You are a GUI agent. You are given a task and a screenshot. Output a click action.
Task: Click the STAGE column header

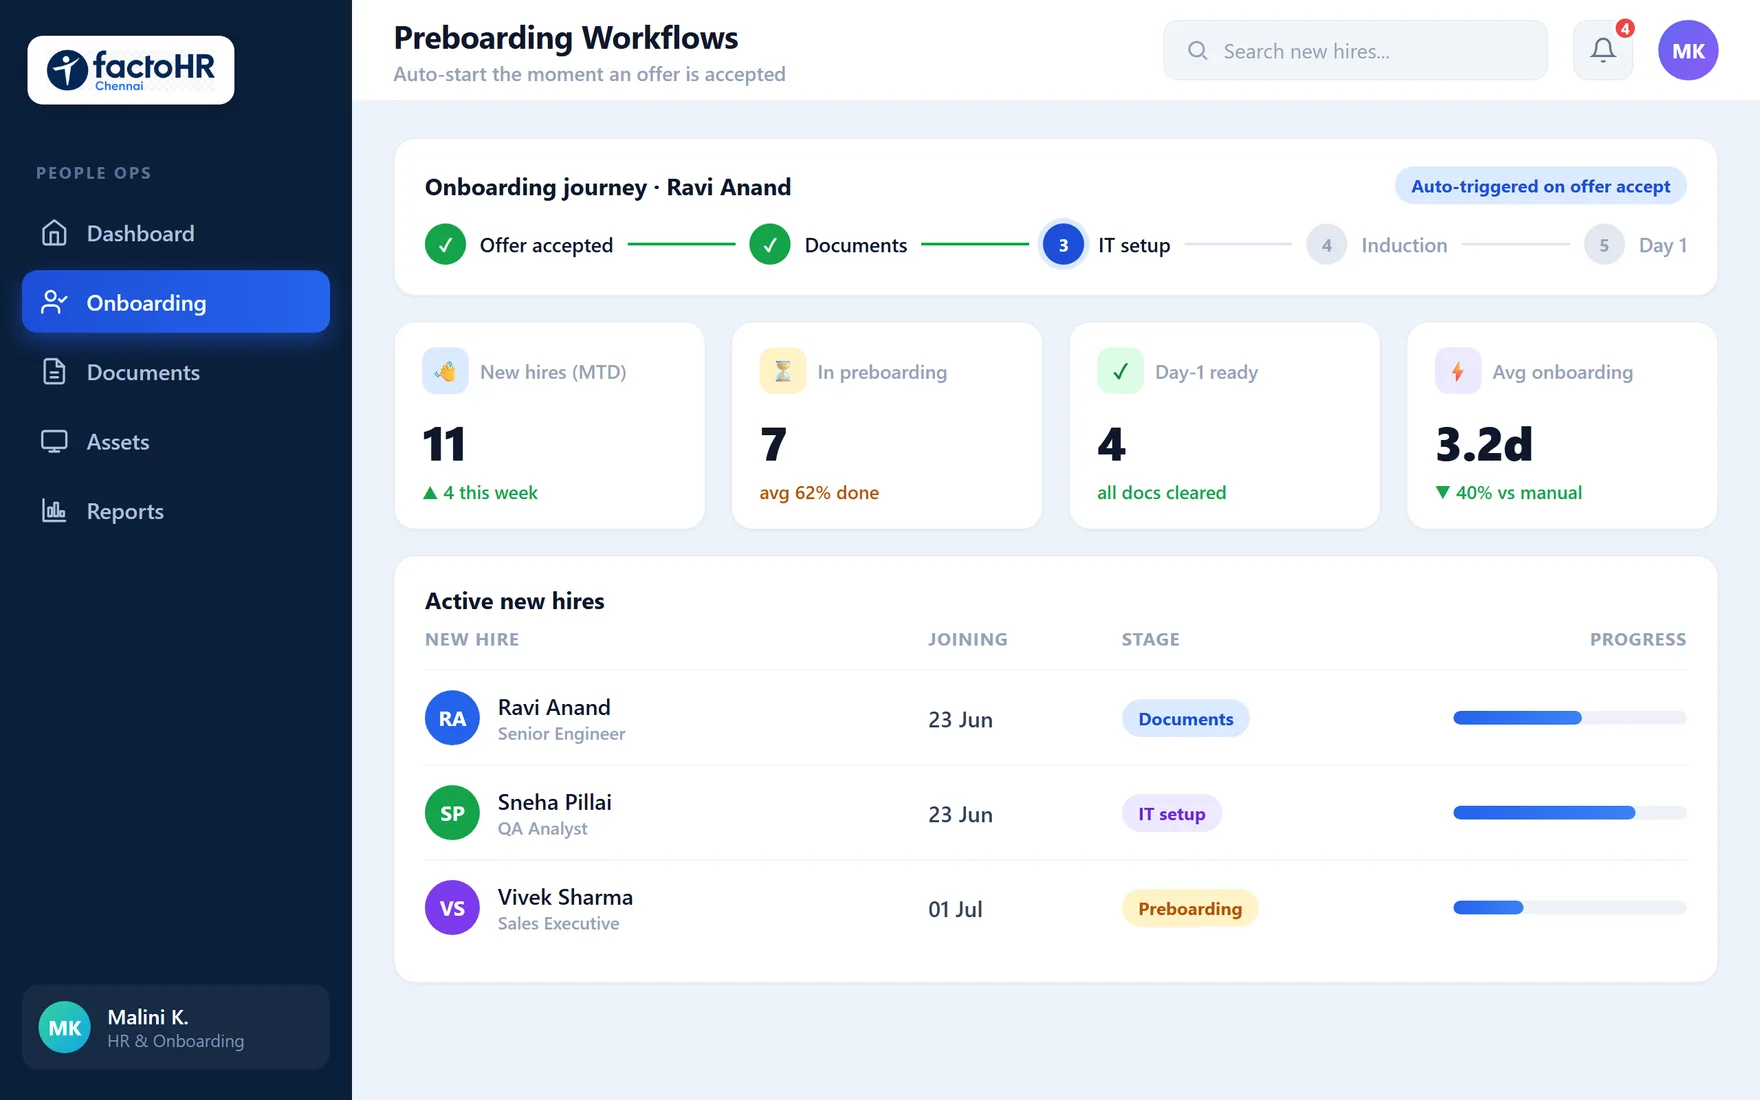(1151, 639)
